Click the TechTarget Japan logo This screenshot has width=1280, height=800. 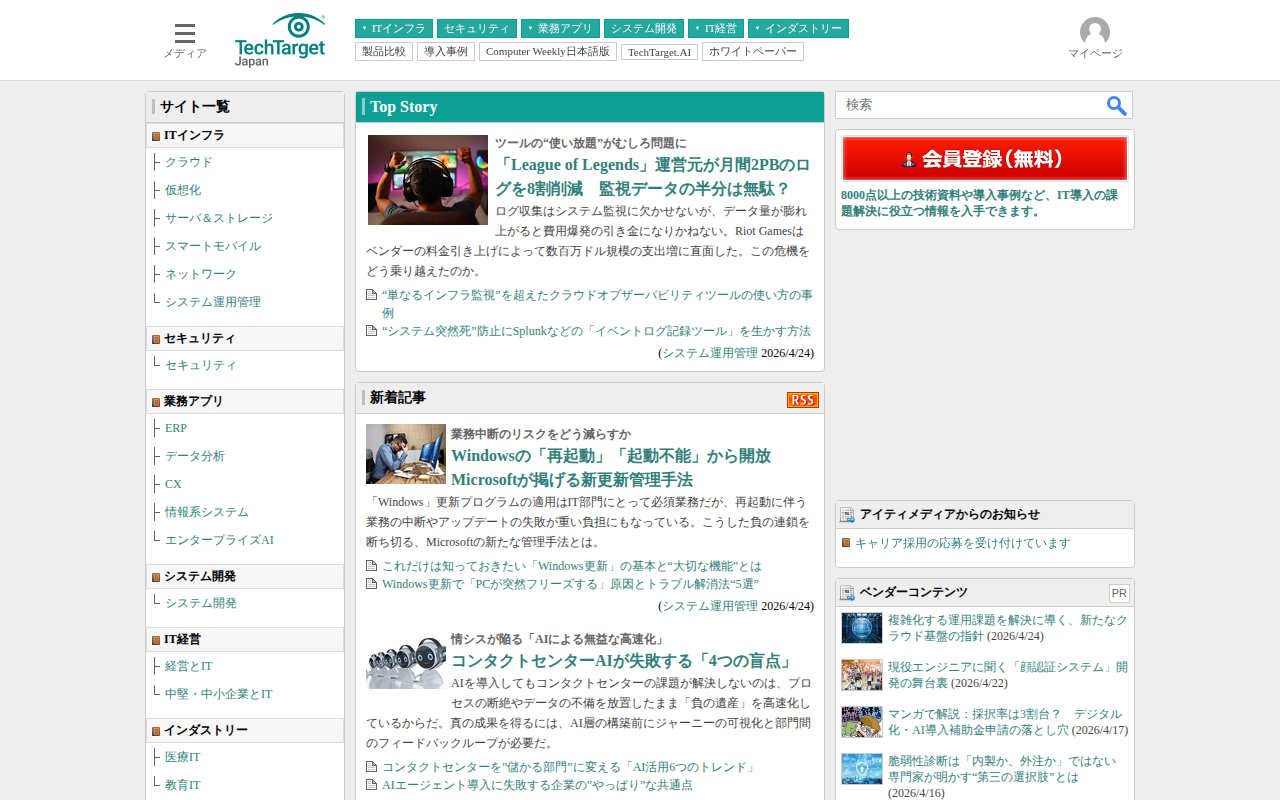tap(280, 40)
